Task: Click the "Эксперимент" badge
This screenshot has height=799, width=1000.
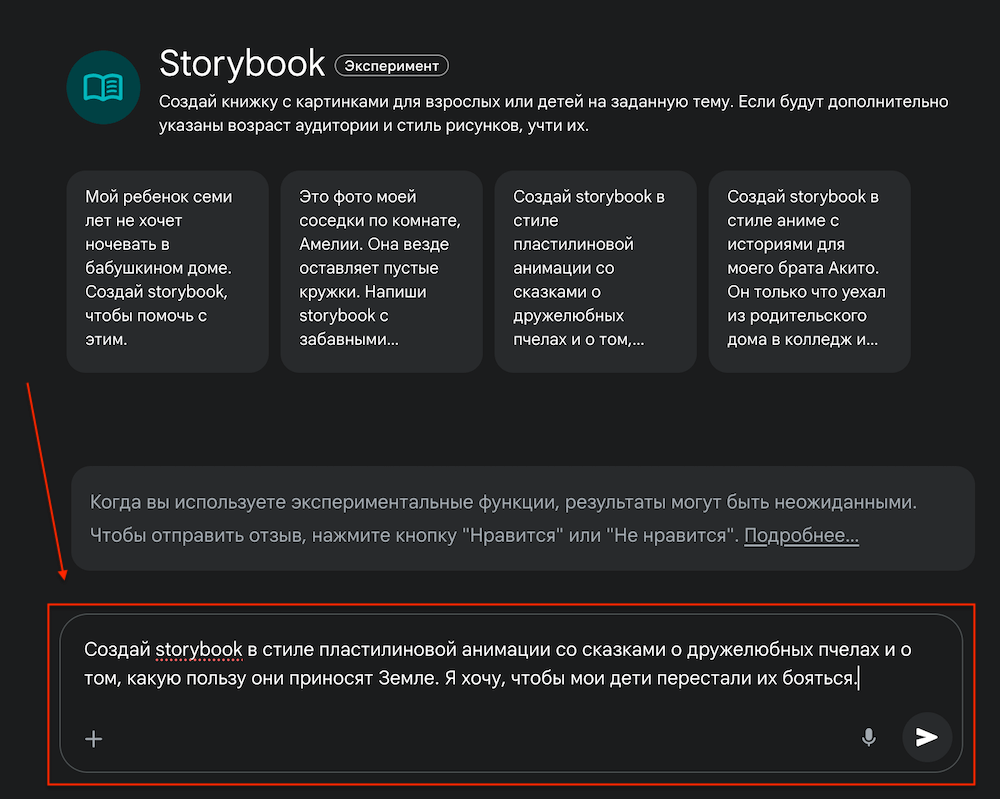Action: click(x=392, y=66)
